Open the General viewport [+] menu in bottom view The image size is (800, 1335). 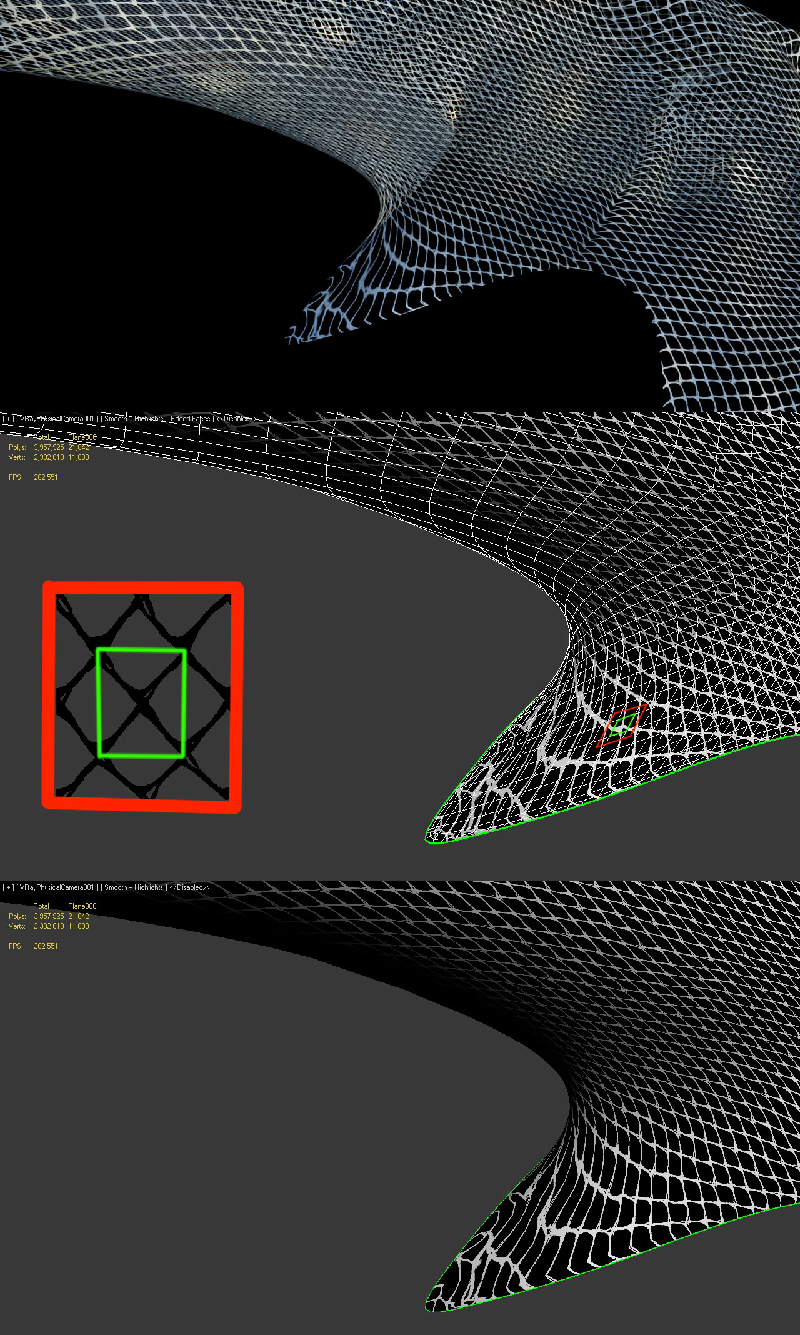pos(8,888)
